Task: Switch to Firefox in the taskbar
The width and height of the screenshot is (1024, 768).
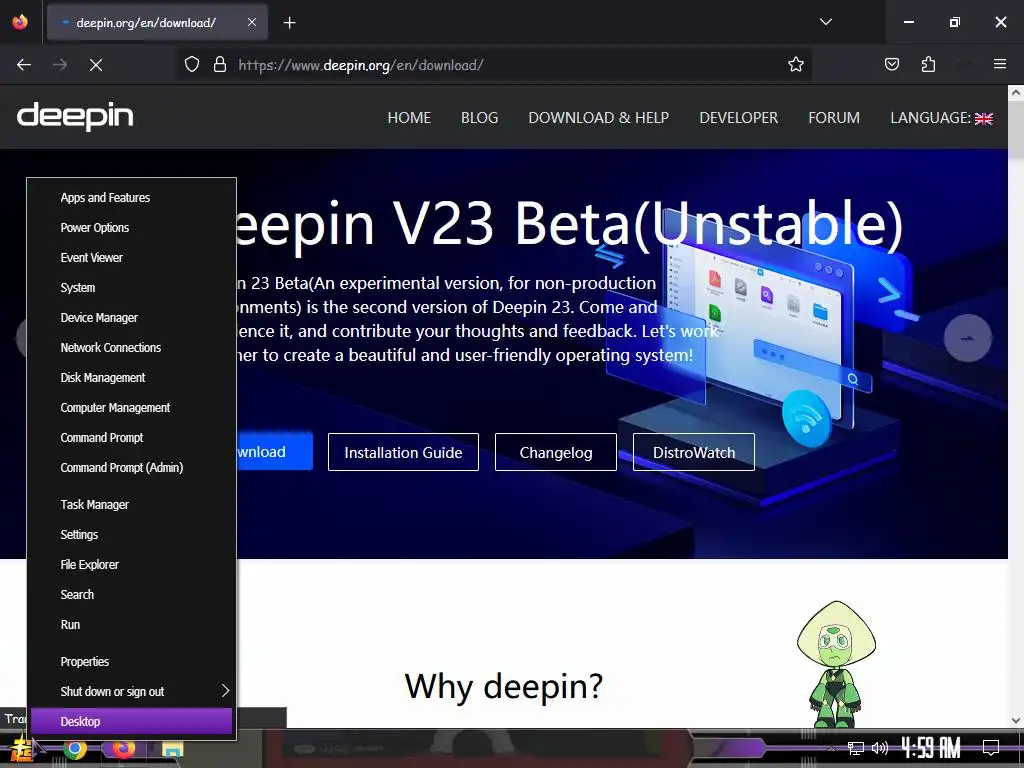Action: 123,749
